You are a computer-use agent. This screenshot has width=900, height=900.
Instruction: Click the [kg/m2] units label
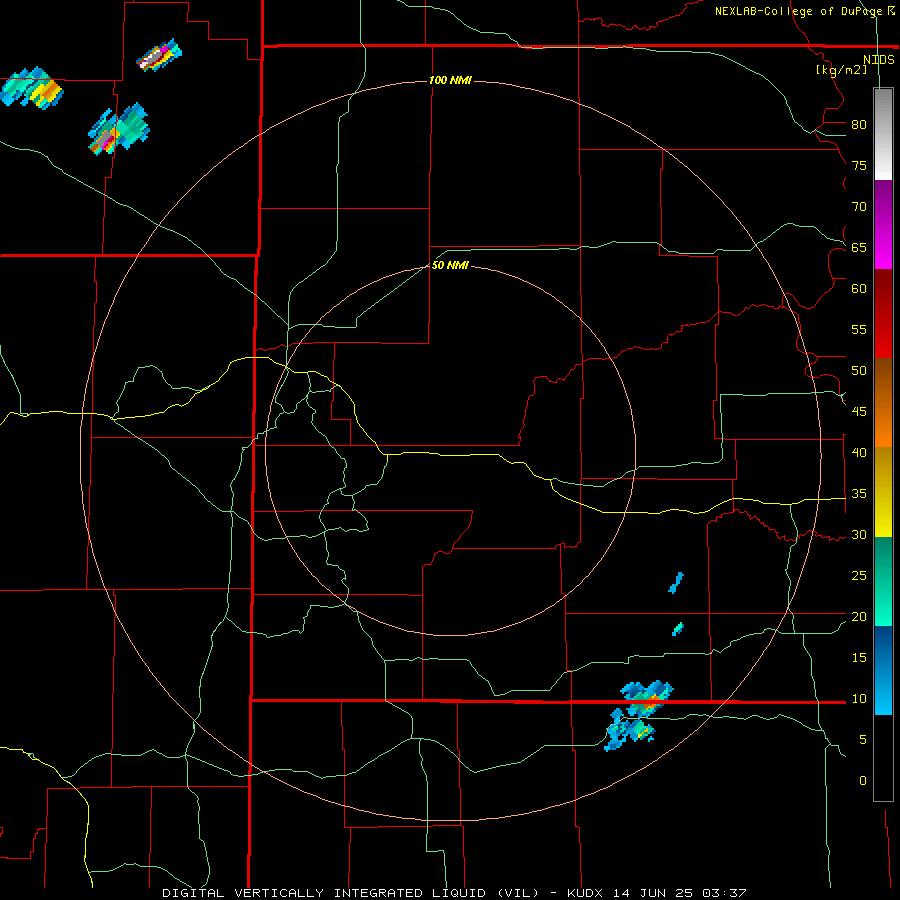click(x=841, y=70)
